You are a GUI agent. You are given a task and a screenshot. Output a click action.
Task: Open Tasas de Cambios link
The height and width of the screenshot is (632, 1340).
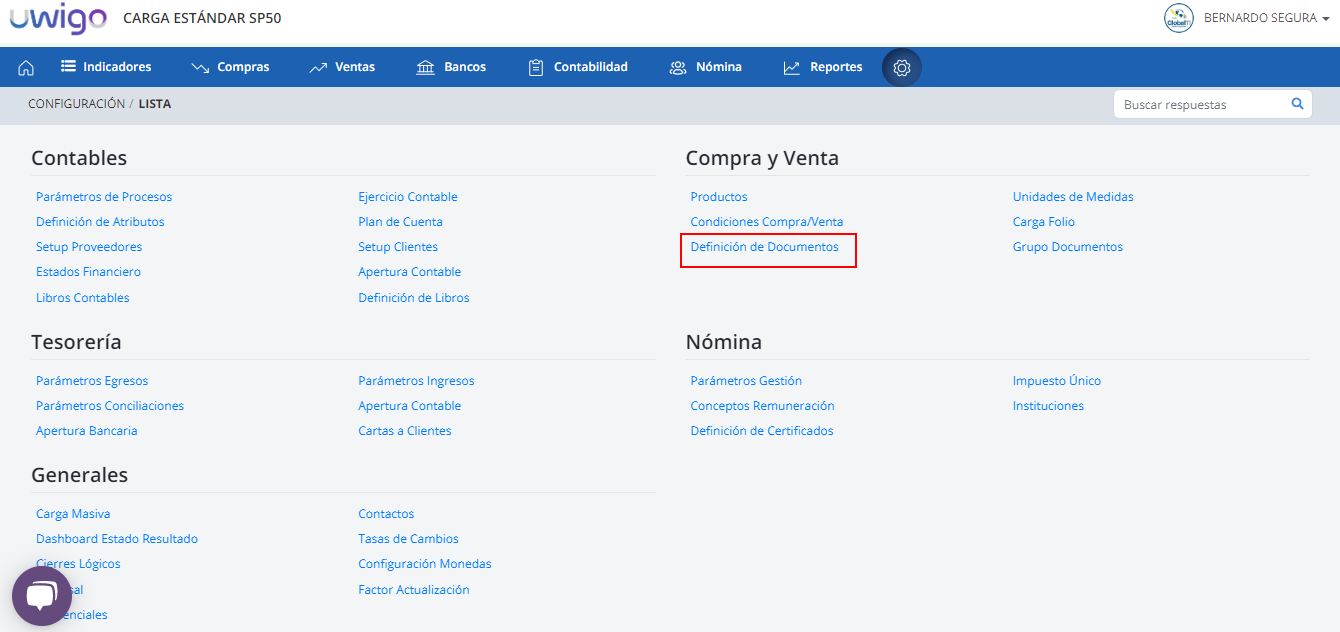pos(408,539)
